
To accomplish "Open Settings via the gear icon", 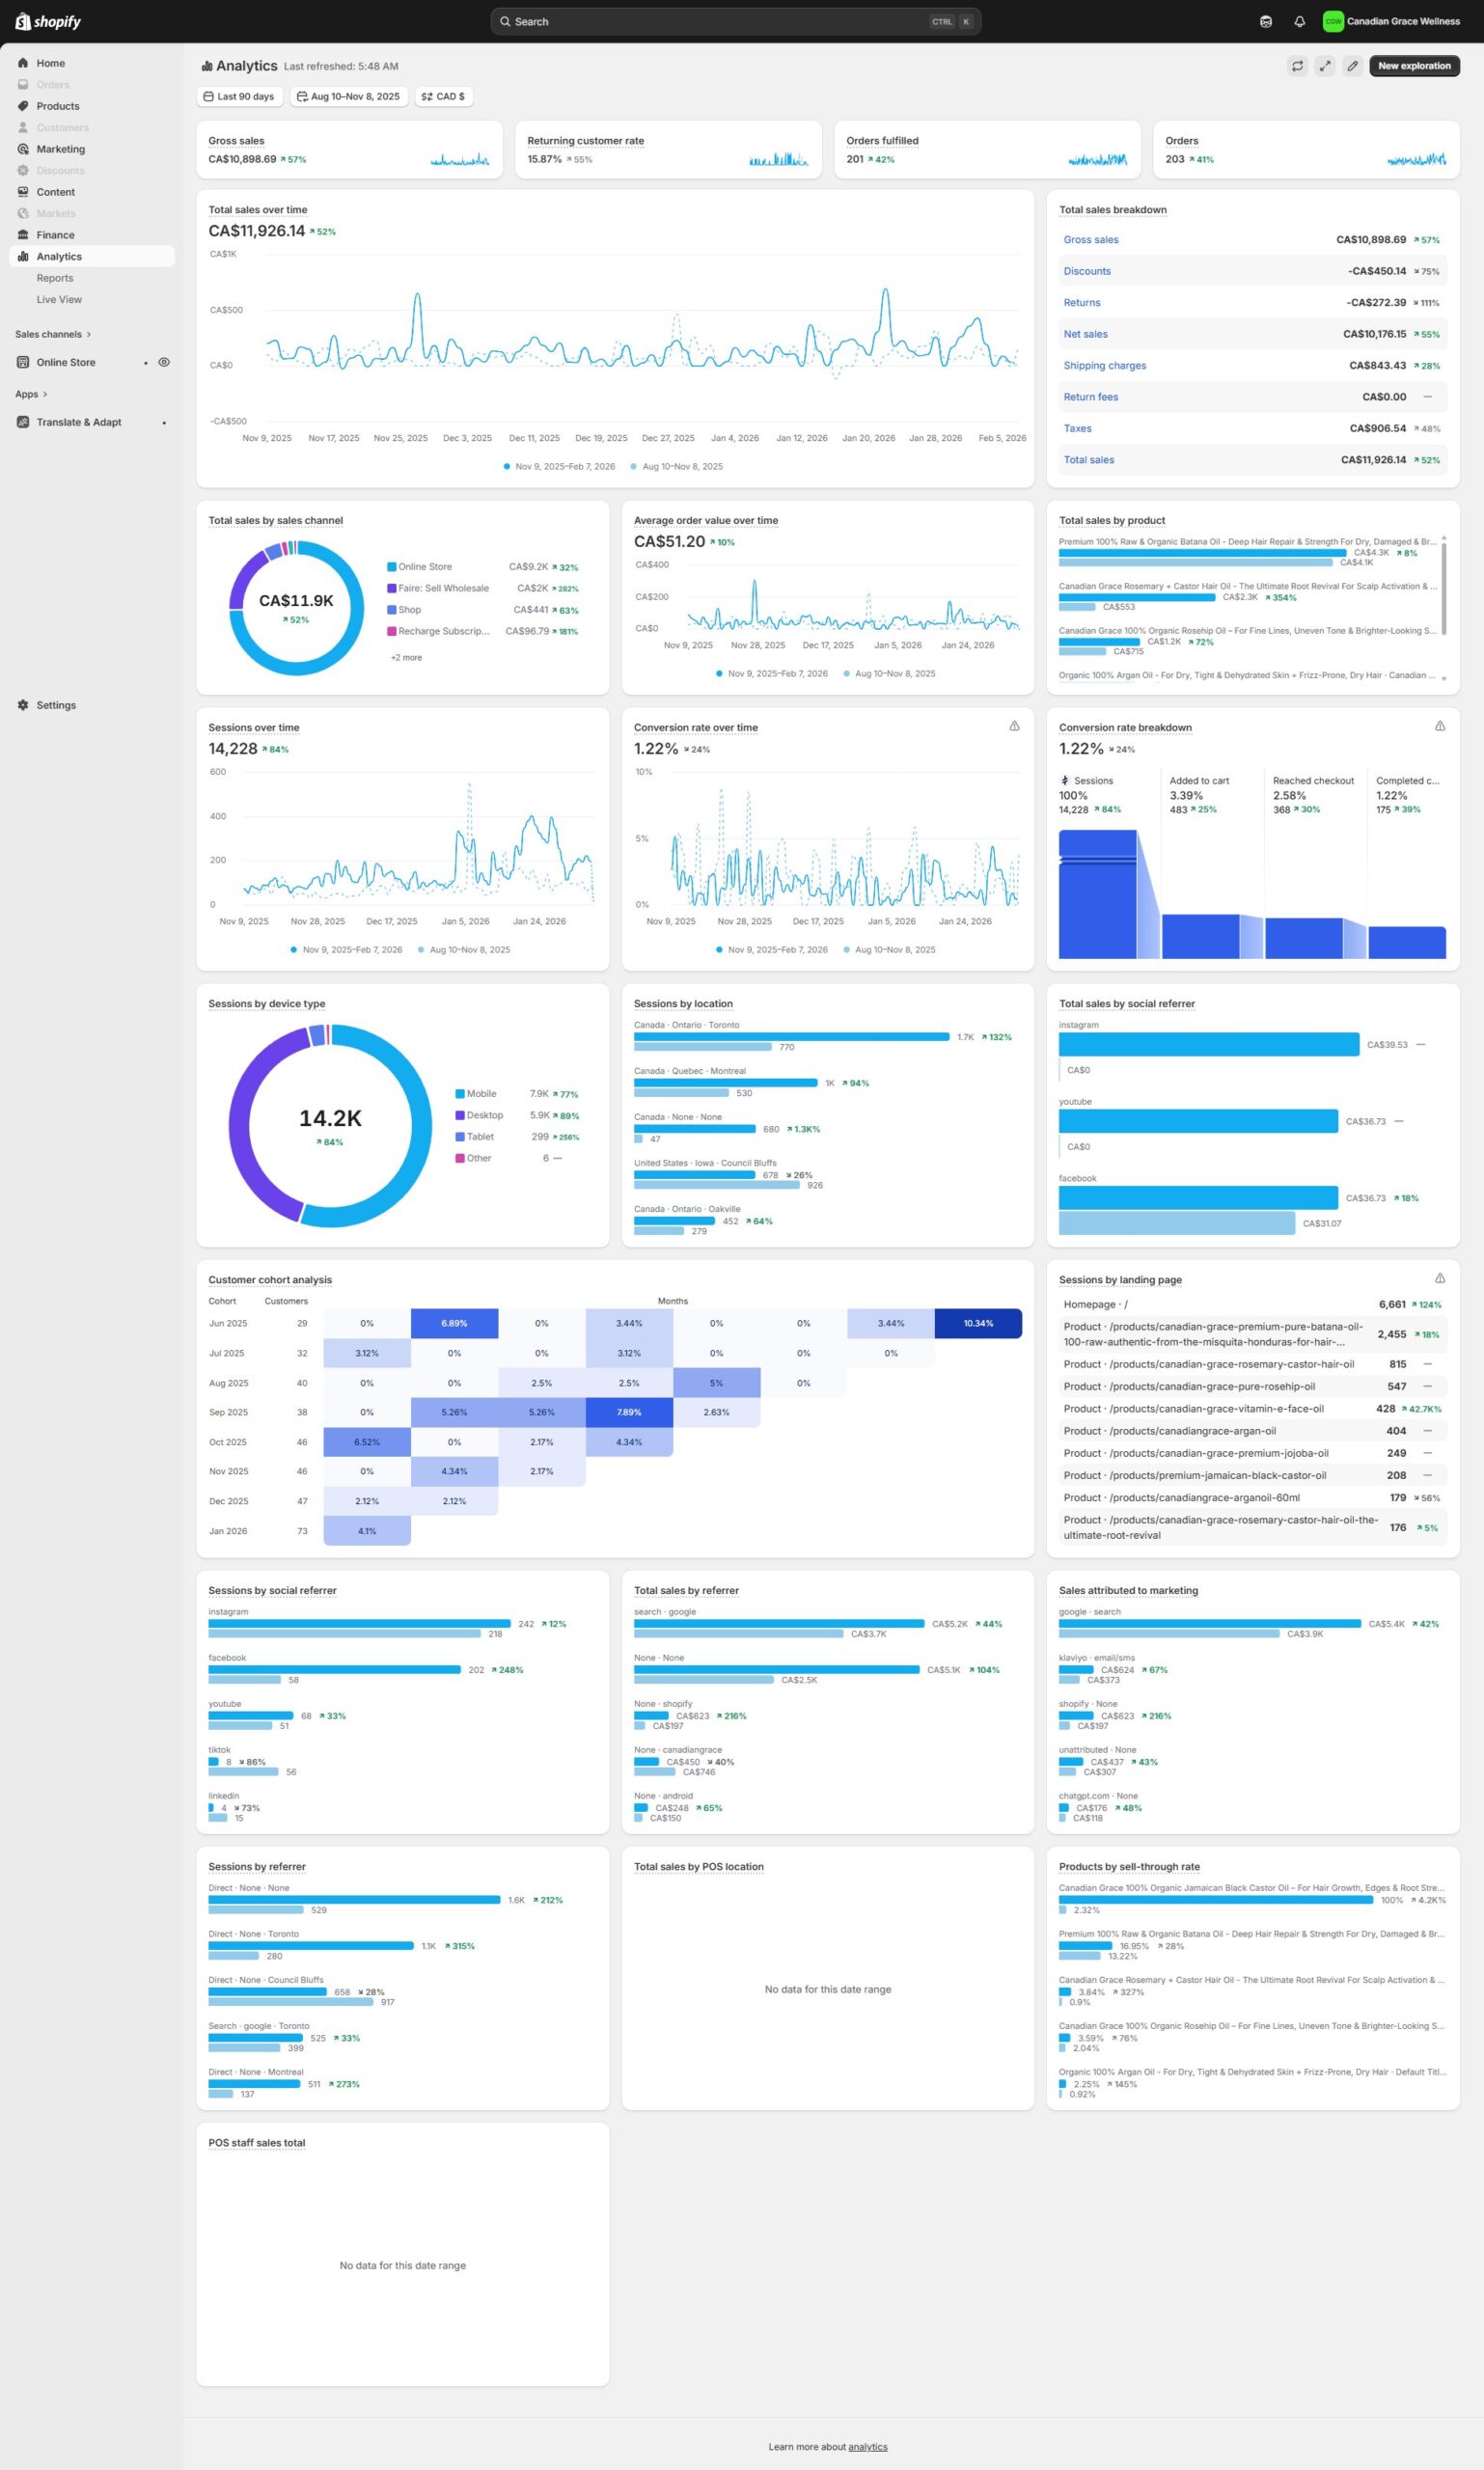I will click(x=23, y=705).
